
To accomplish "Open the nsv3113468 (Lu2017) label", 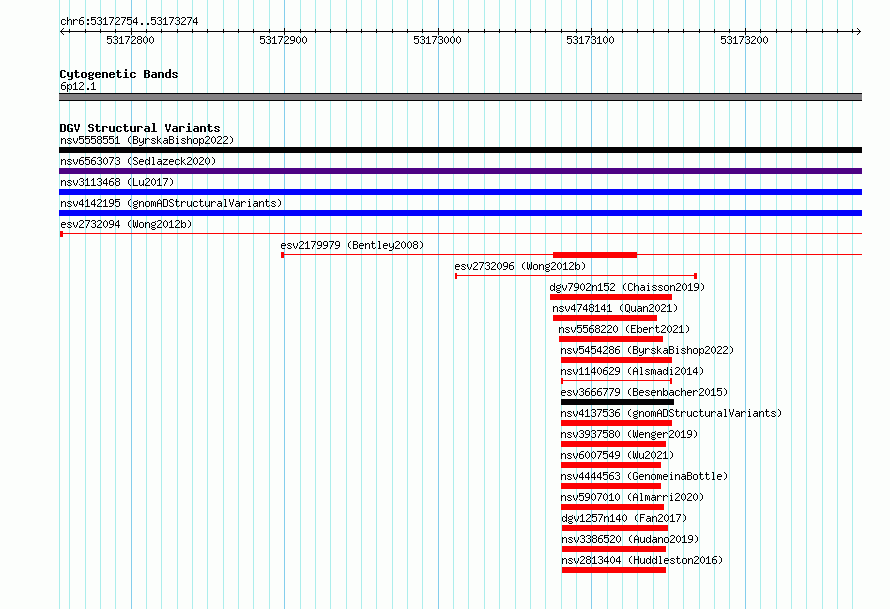I will (117, 182).
